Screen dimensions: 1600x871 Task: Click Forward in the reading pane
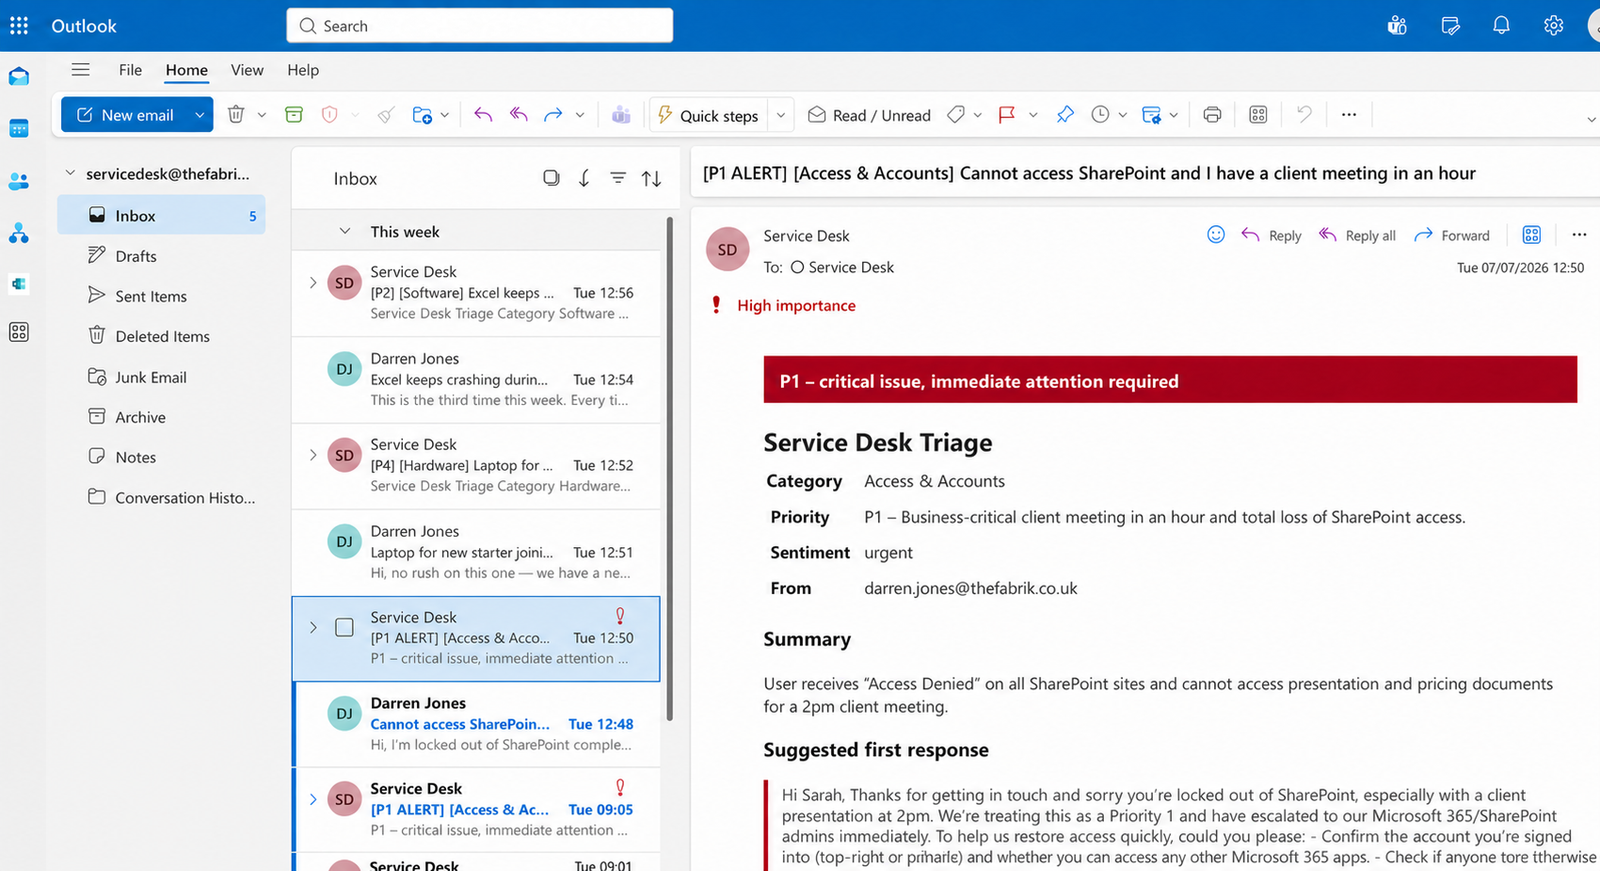point(1452,235)
